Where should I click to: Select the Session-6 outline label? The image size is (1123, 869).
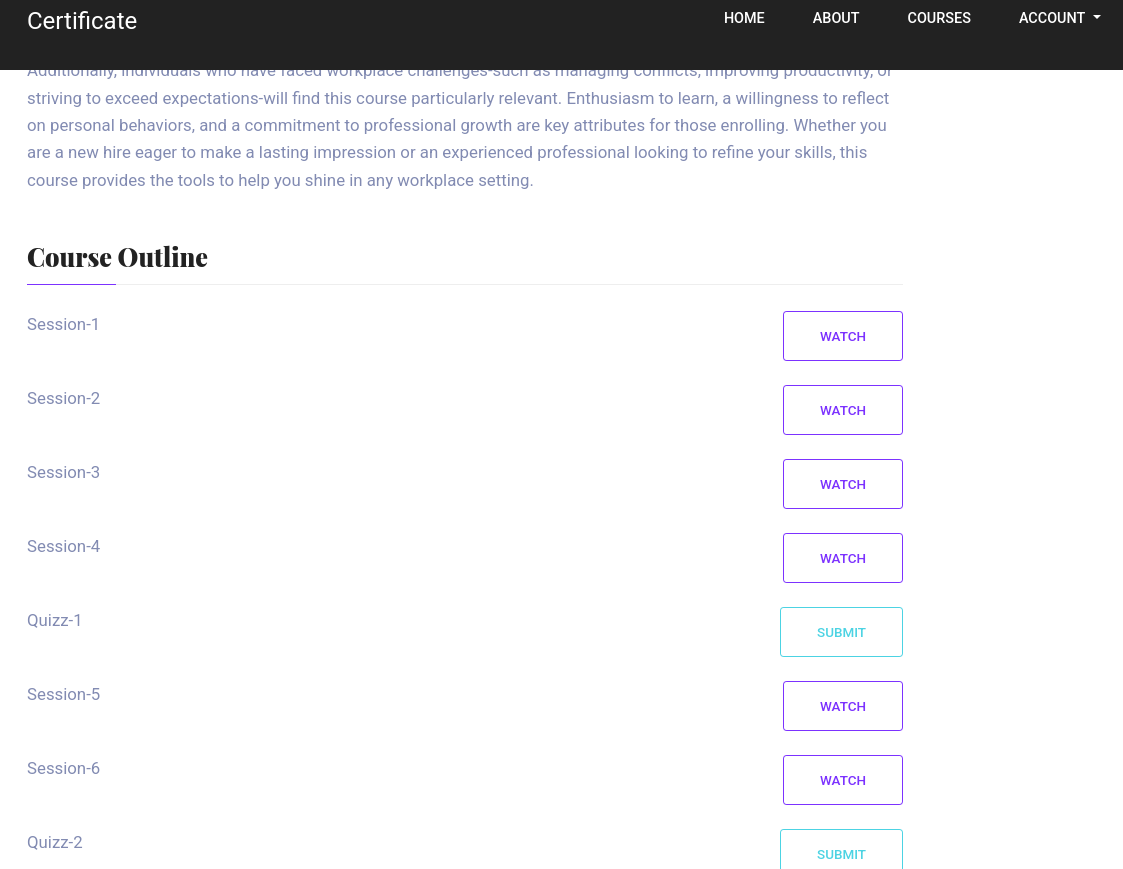click(x=64, y=769)
